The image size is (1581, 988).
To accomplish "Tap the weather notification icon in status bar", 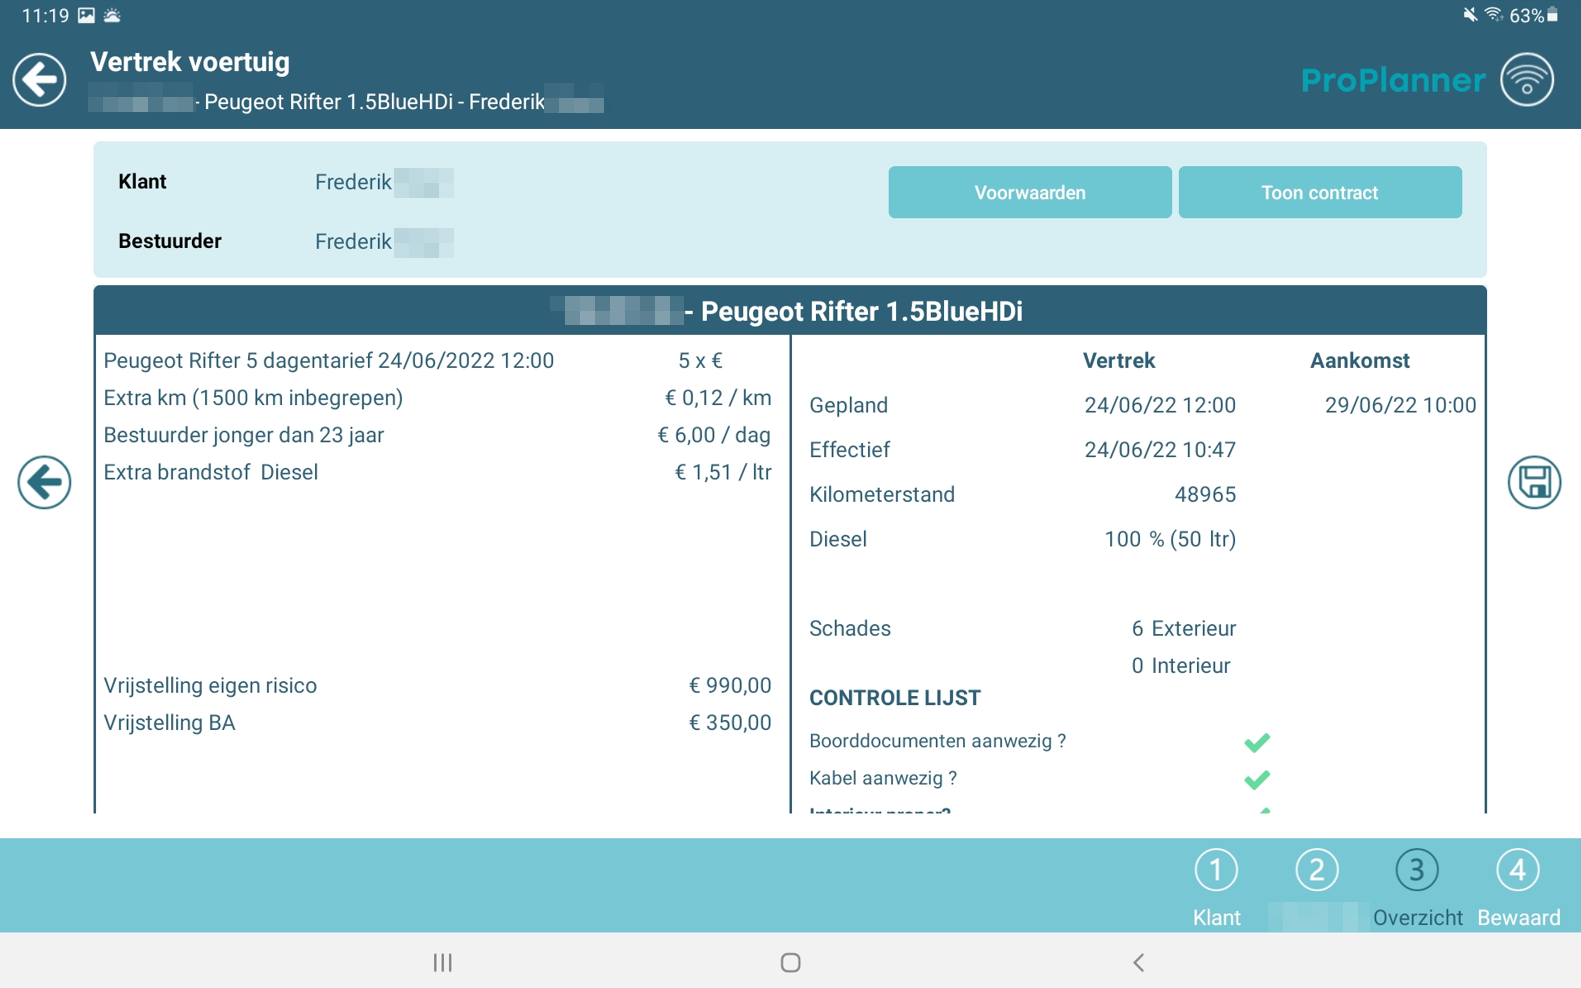I will (x=112, y=15).
